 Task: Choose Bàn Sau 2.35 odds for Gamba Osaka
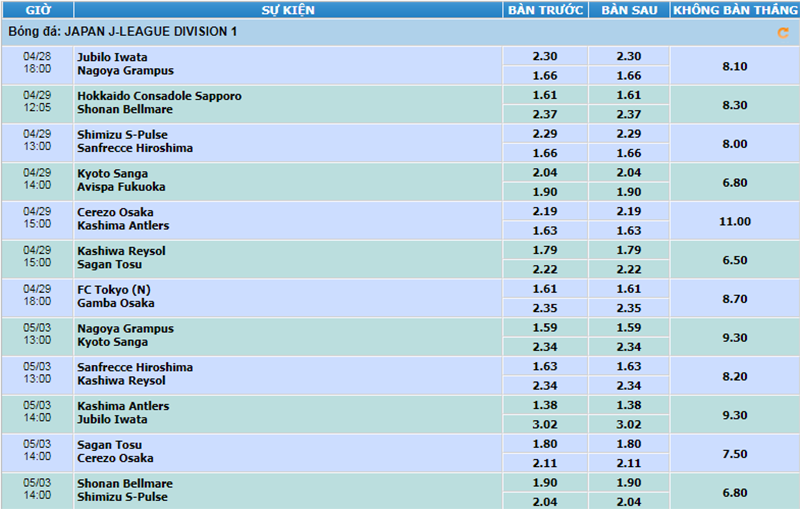pyautogui.click(x=629, y=309)
